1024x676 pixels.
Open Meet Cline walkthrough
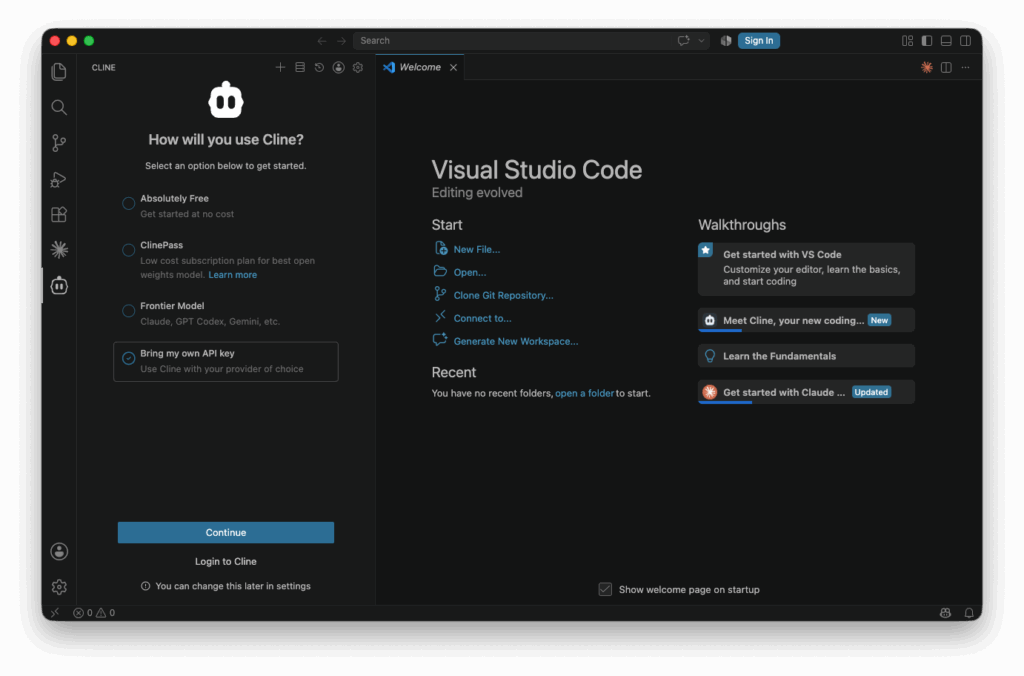coord(807,320)
